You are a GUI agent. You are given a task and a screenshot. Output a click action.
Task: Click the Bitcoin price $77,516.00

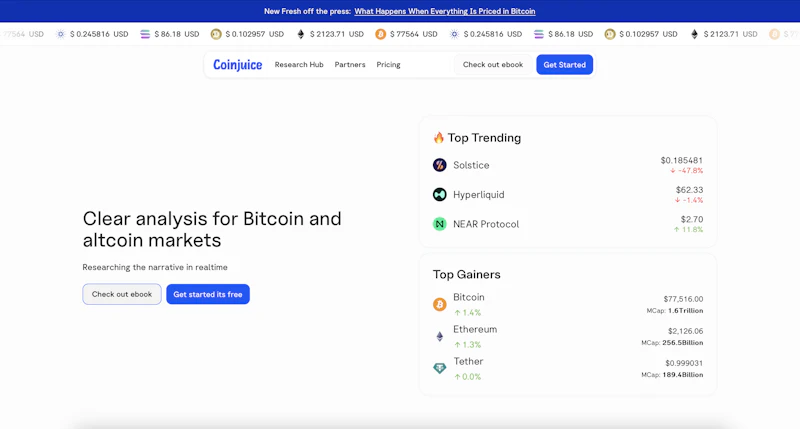pyautogui.click(x=683, y=299)
